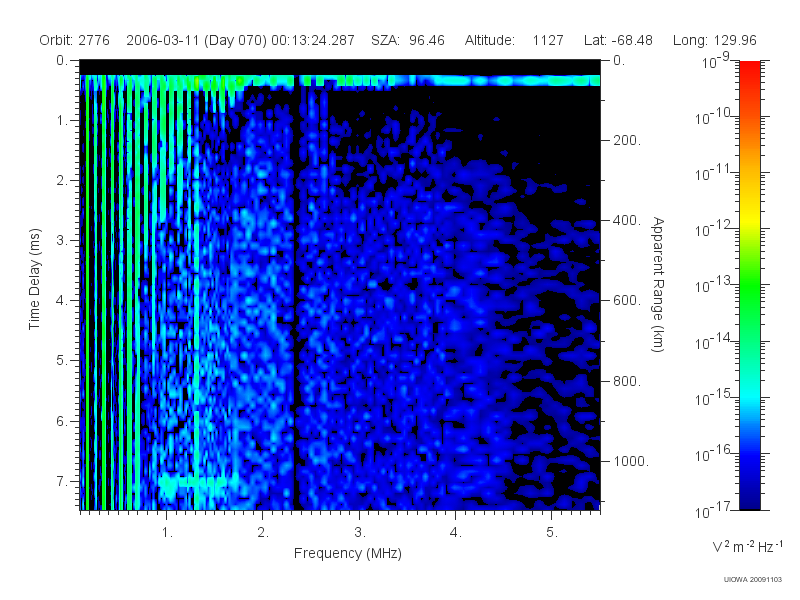Click the '2.' frequency axis tick label
800x600 pixels.
(x=263, y=533)
